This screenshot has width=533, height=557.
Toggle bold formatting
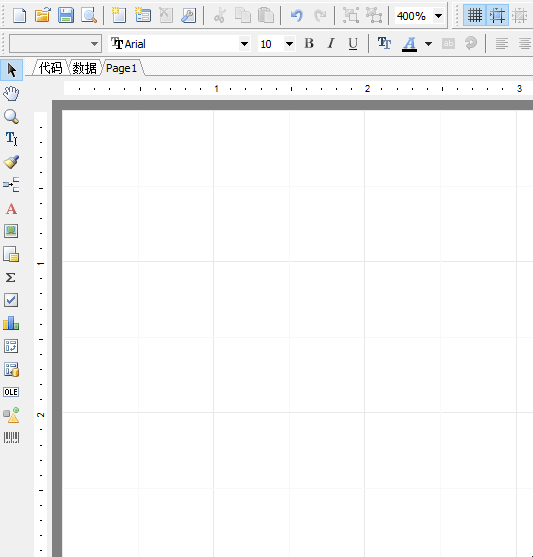[309, 44]
